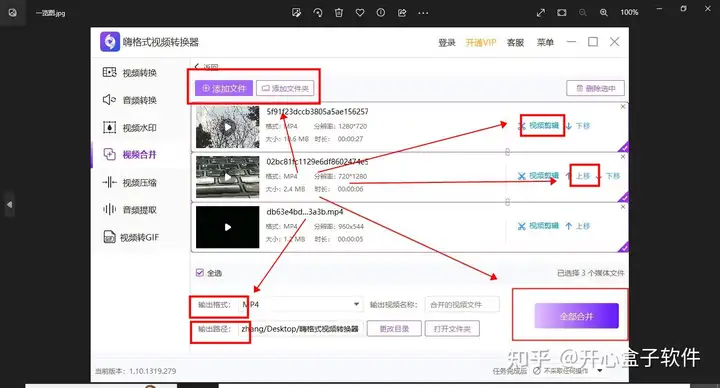720x388 pixels.
Task: Play the 5f91f23d video thumbnail
Action: tap(227, 127)
